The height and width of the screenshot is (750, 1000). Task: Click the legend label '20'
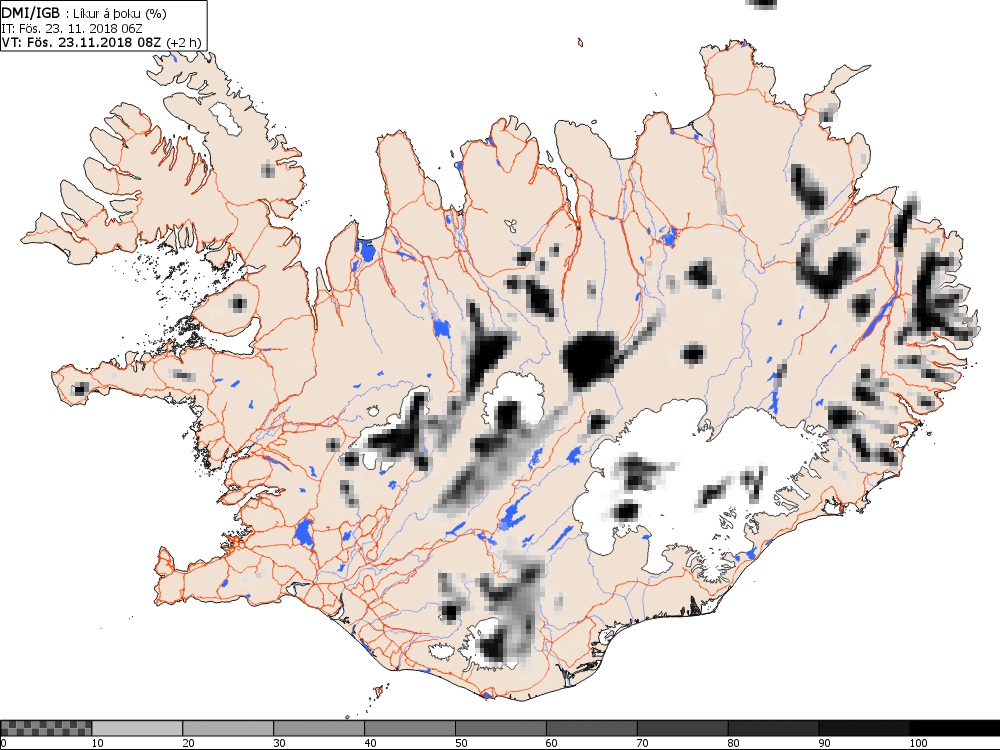pos(188,743)
